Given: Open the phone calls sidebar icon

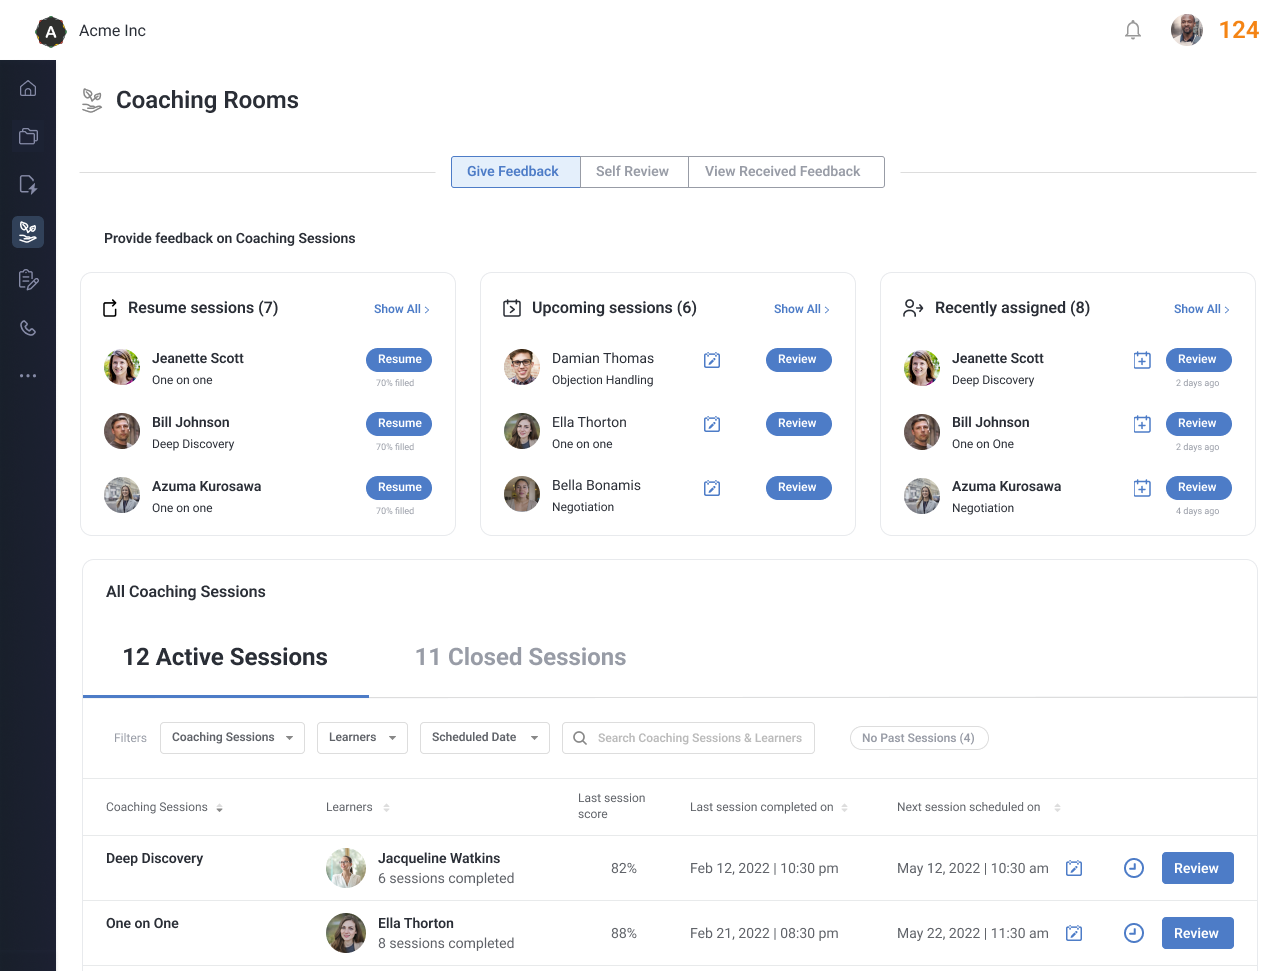Looking at the screenshot, I should [x=28, y=328].
